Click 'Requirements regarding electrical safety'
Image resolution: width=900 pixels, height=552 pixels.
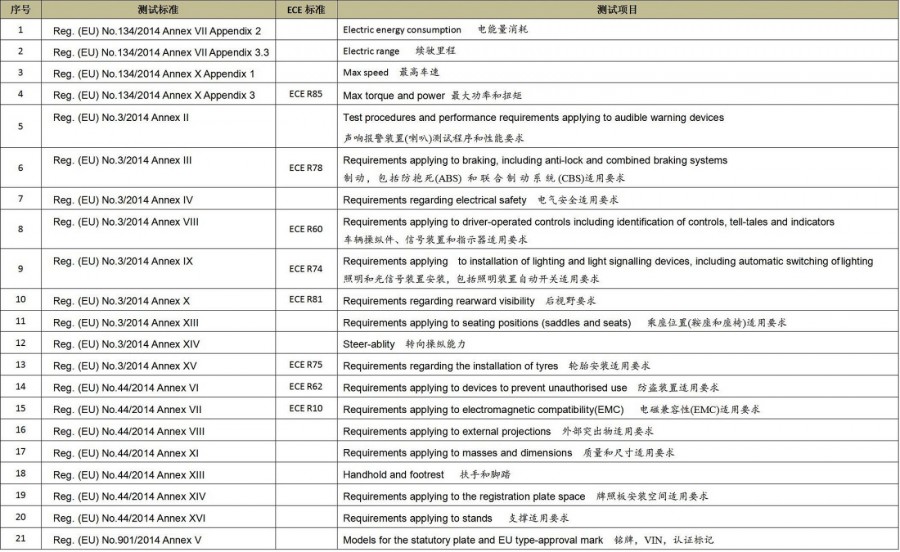435,200
